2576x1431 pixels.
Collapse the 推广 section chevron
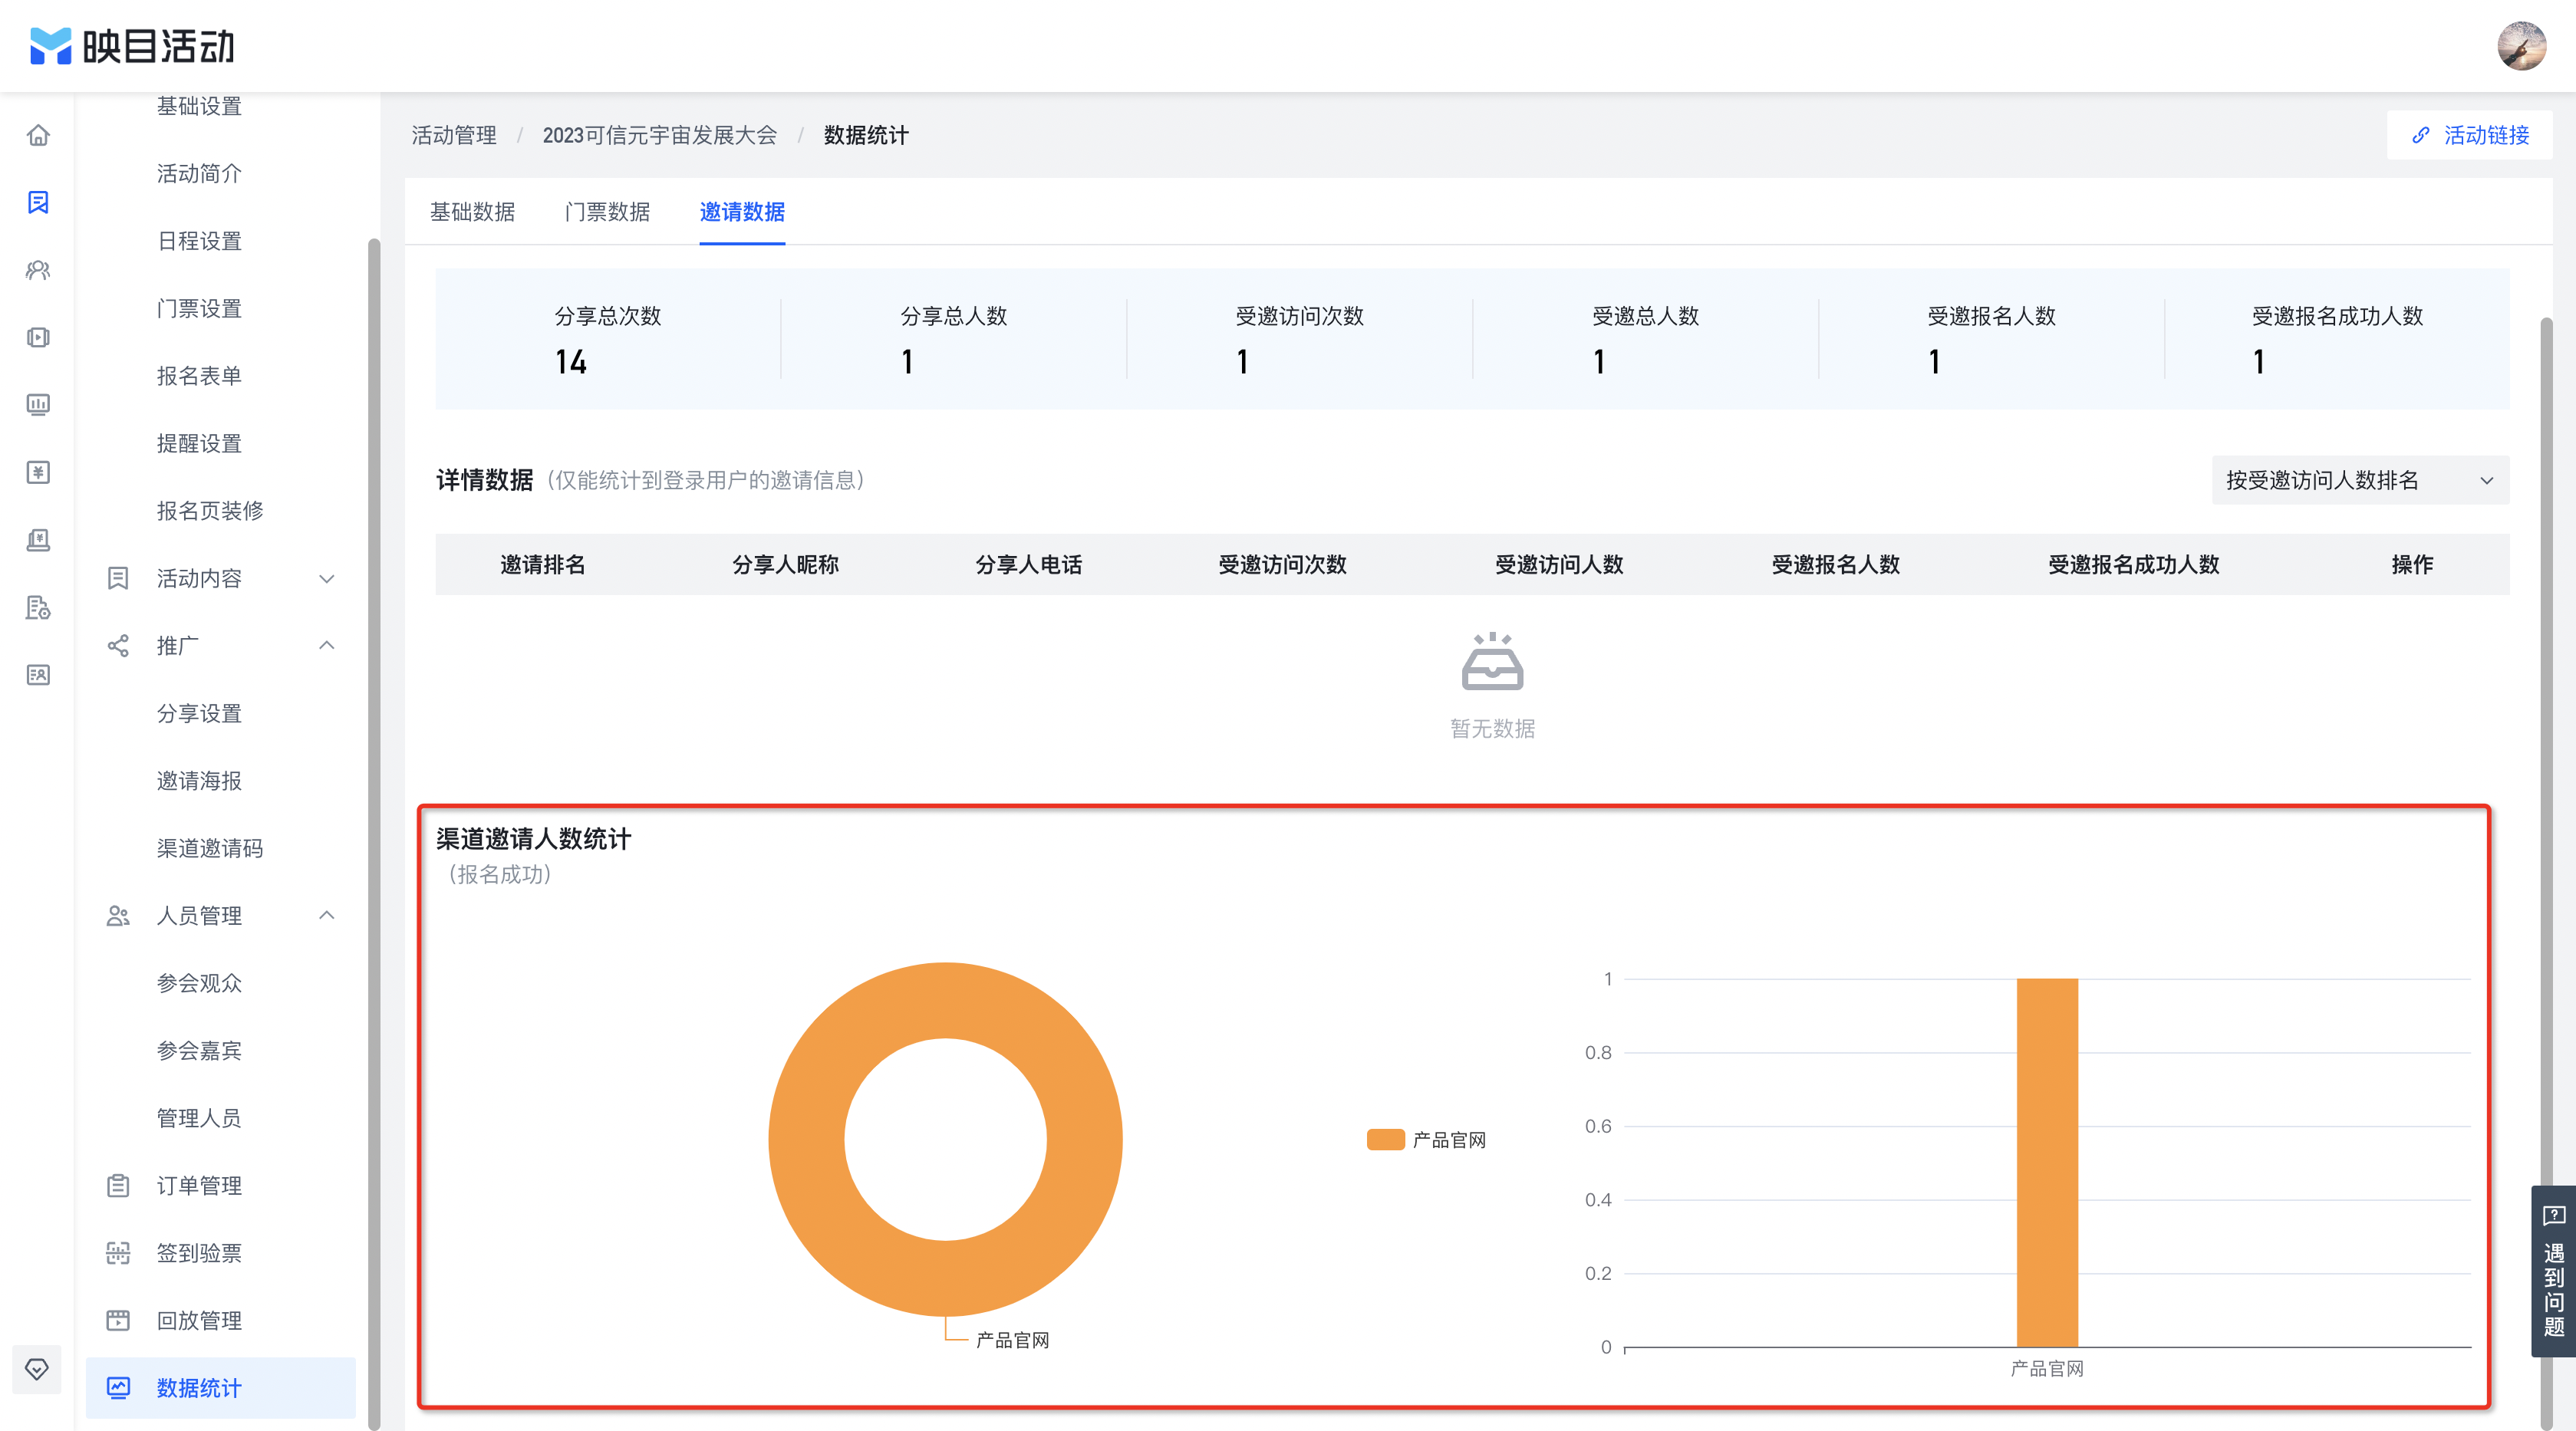[x=326, y=646]
